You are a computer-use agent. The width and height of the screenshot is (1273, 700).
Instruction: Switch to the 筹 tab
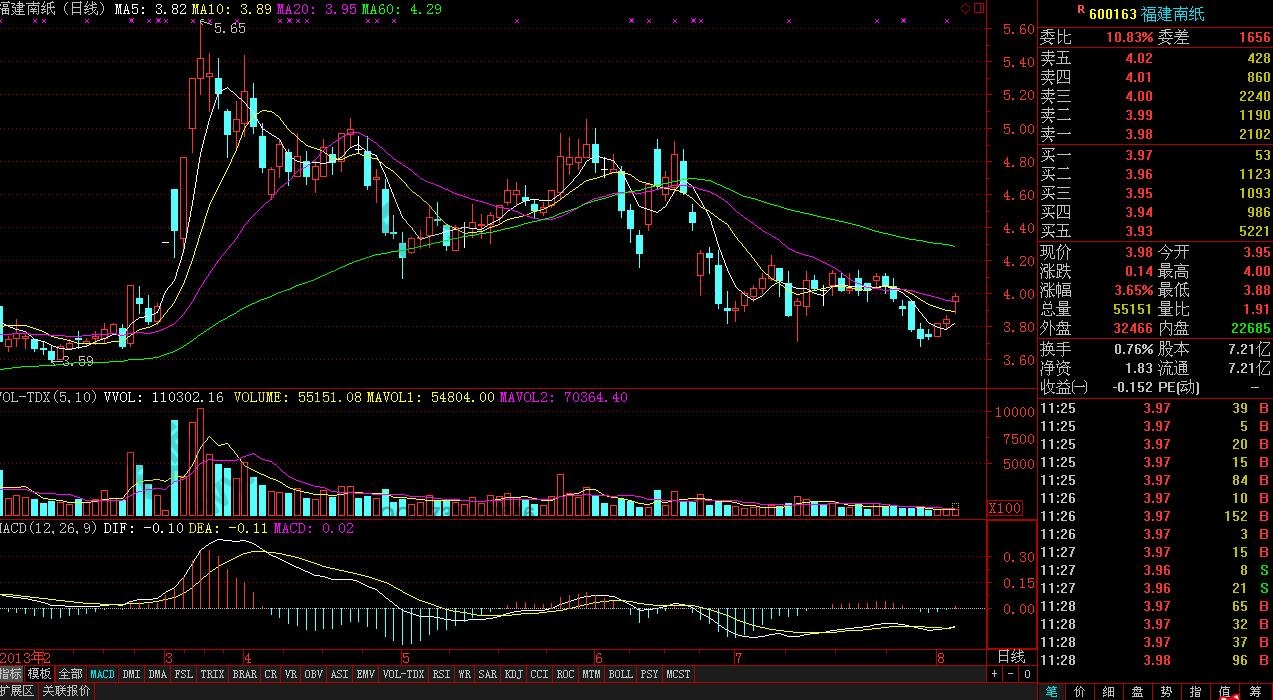pyautogui.click(x=1255, y=691)
